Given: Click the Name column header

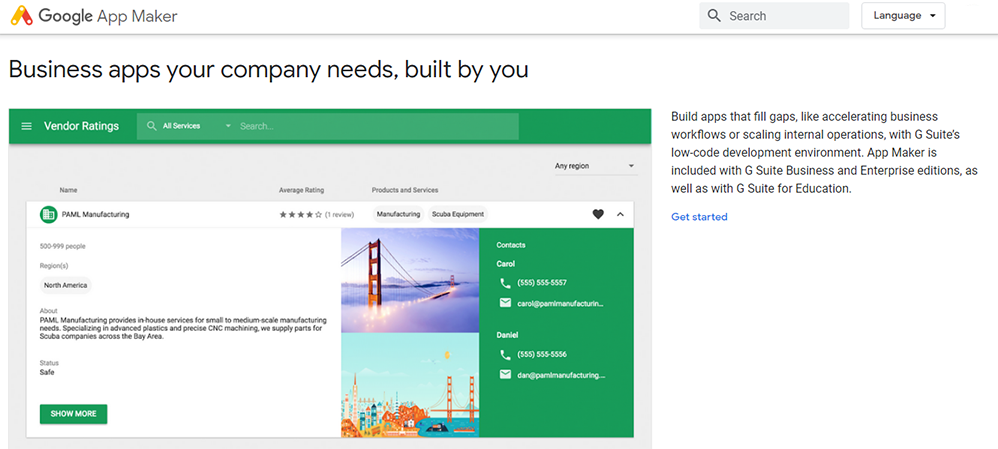Looking at the screenshot, I should tap(69, 190).
